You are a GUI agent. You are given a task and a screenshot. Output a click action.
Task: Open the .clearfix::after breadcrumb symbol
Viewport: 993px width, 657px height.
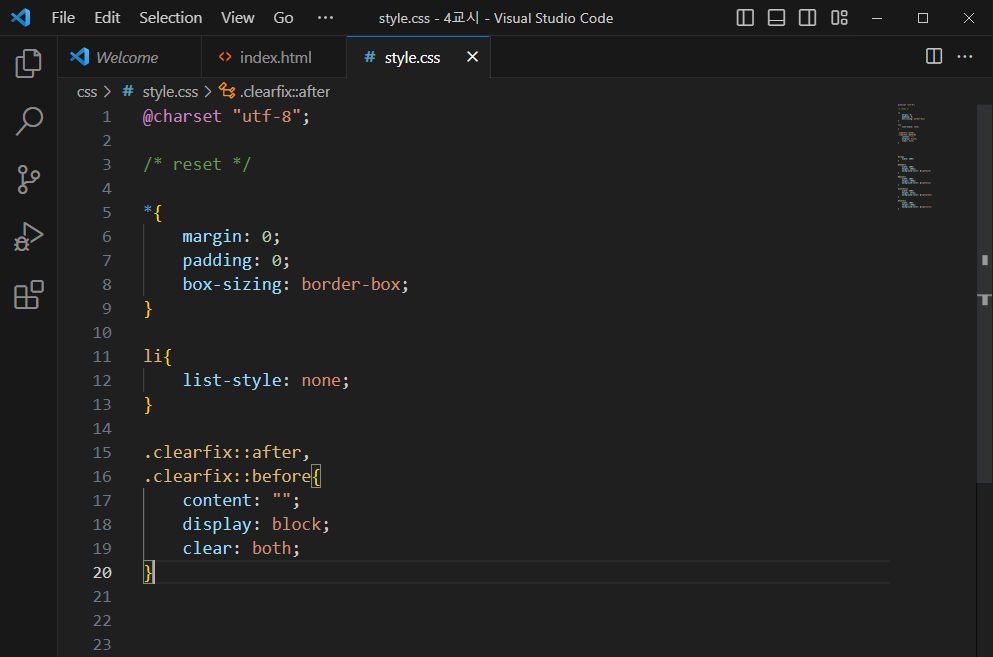[285, 92]
